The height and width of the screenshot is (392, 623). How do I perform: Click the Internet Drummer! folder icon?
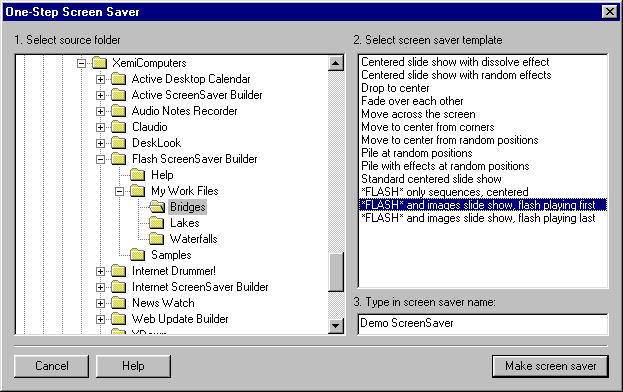[118, 271]
